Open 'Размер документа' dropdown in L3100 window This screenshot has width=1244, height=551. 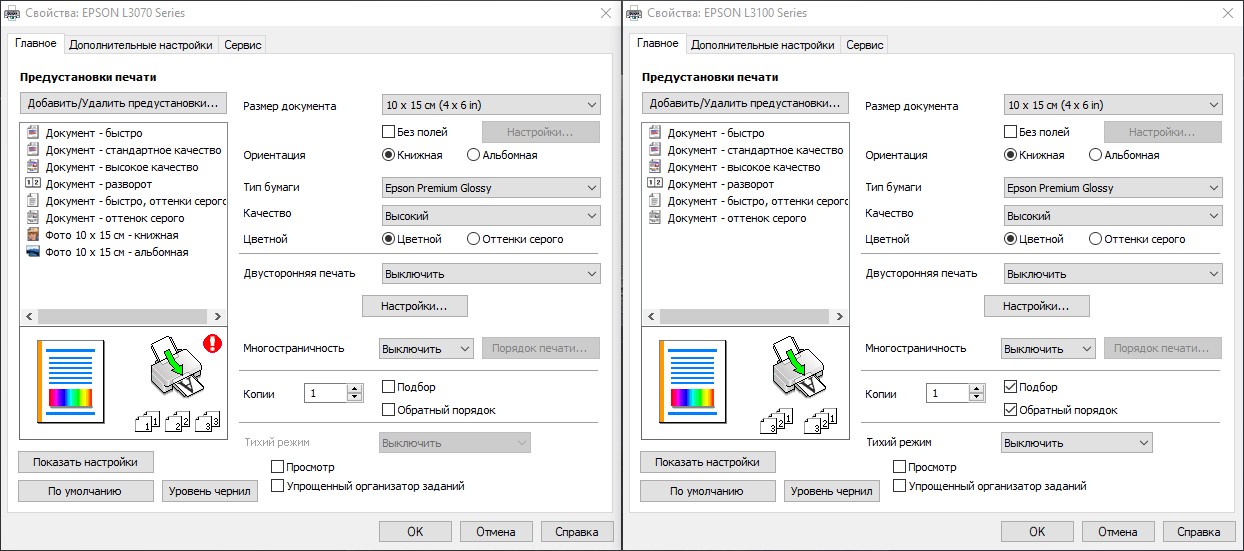point(1113,105)
